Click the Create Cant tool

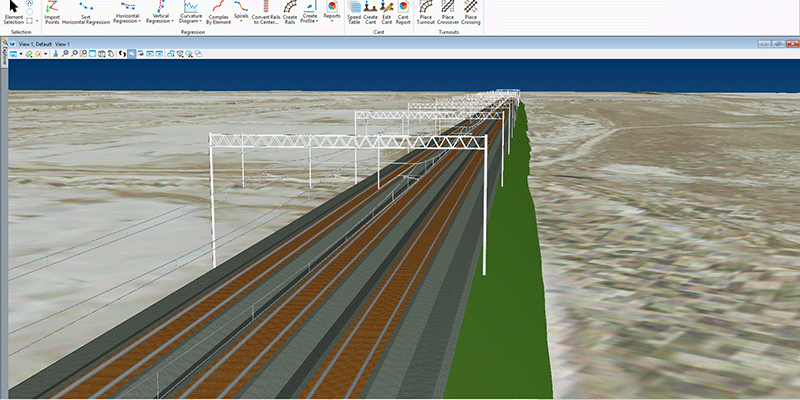click(370, 12)
